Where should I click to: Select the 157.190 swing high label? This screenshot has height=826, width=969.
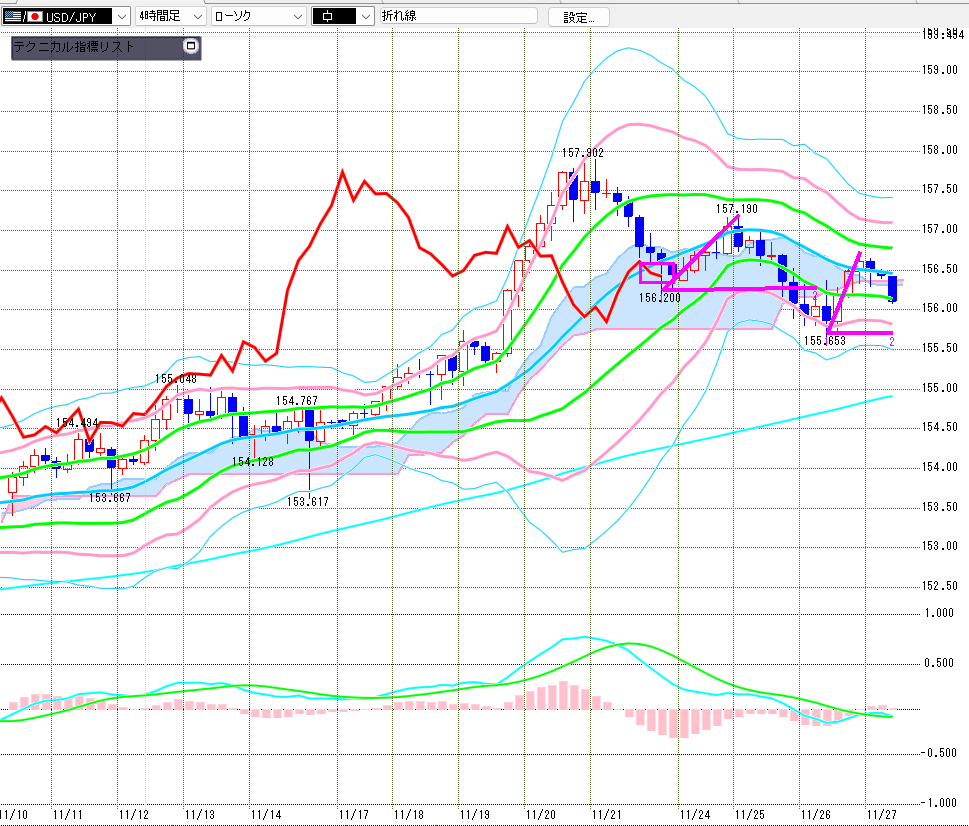[x=736, y=210]
